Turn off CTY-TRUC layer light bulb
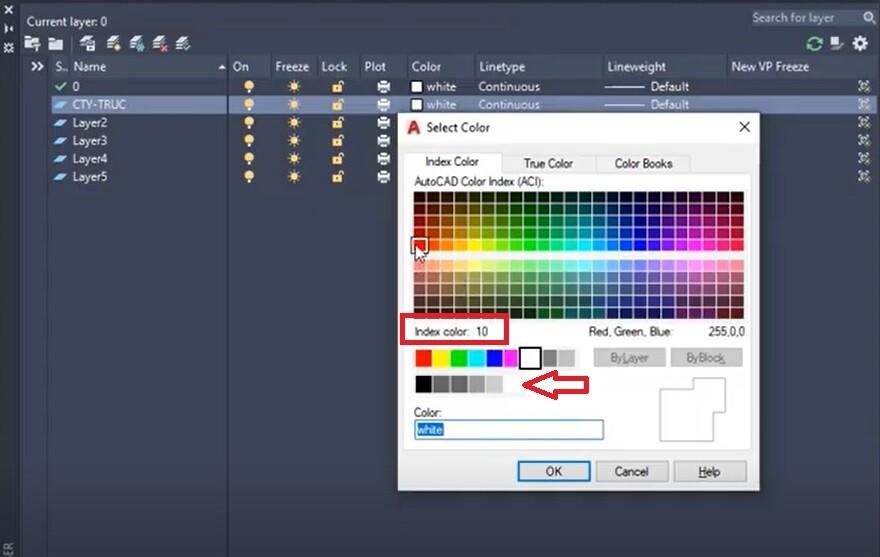 249,104
